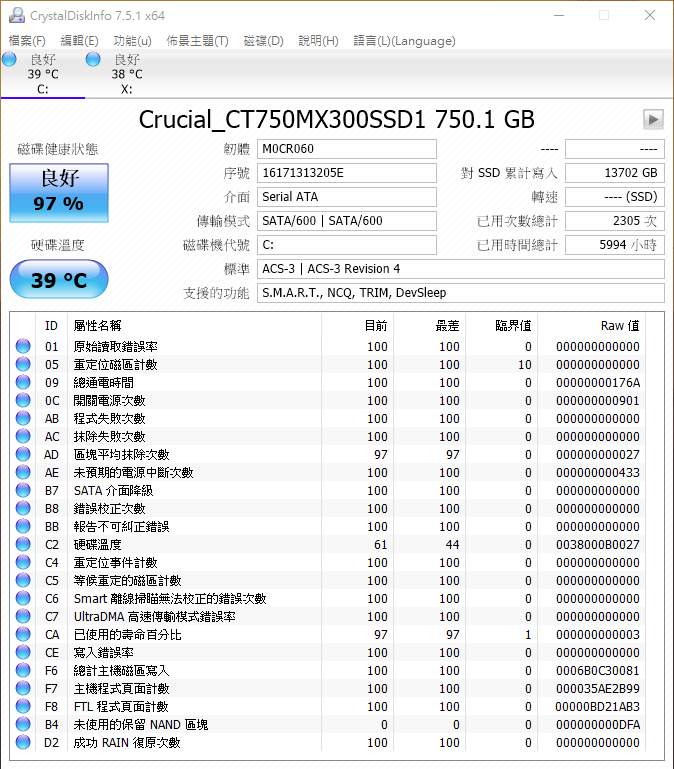Open the 語言(L)(Language) menu
Image resolution: width=674 pixels, height=769 pixels.
404,41
